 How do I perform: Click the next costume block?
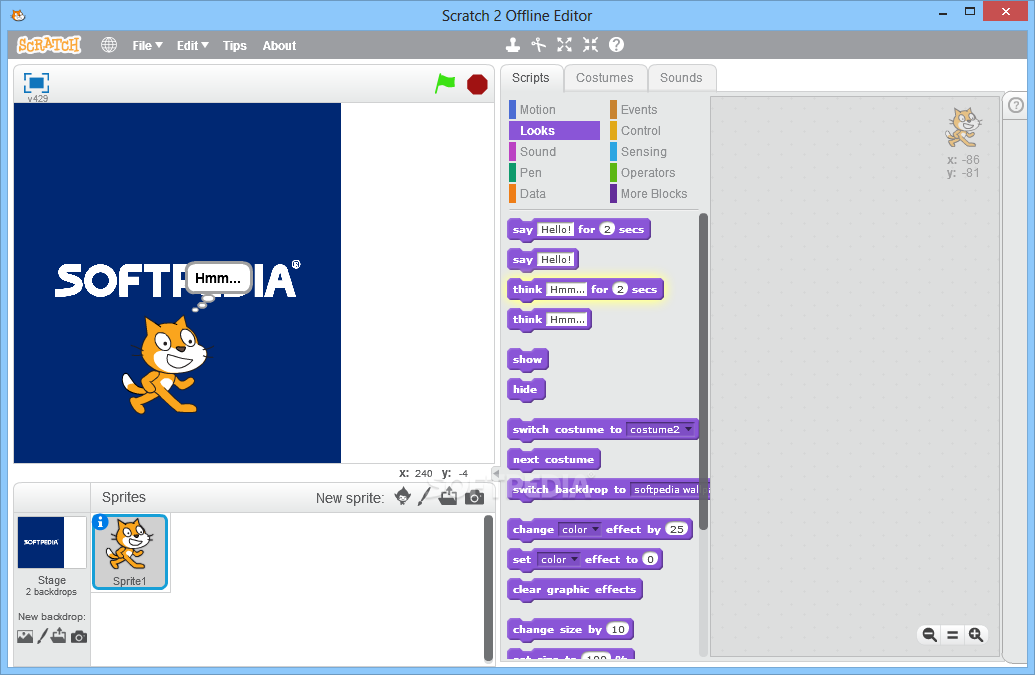tap(553, 460)
